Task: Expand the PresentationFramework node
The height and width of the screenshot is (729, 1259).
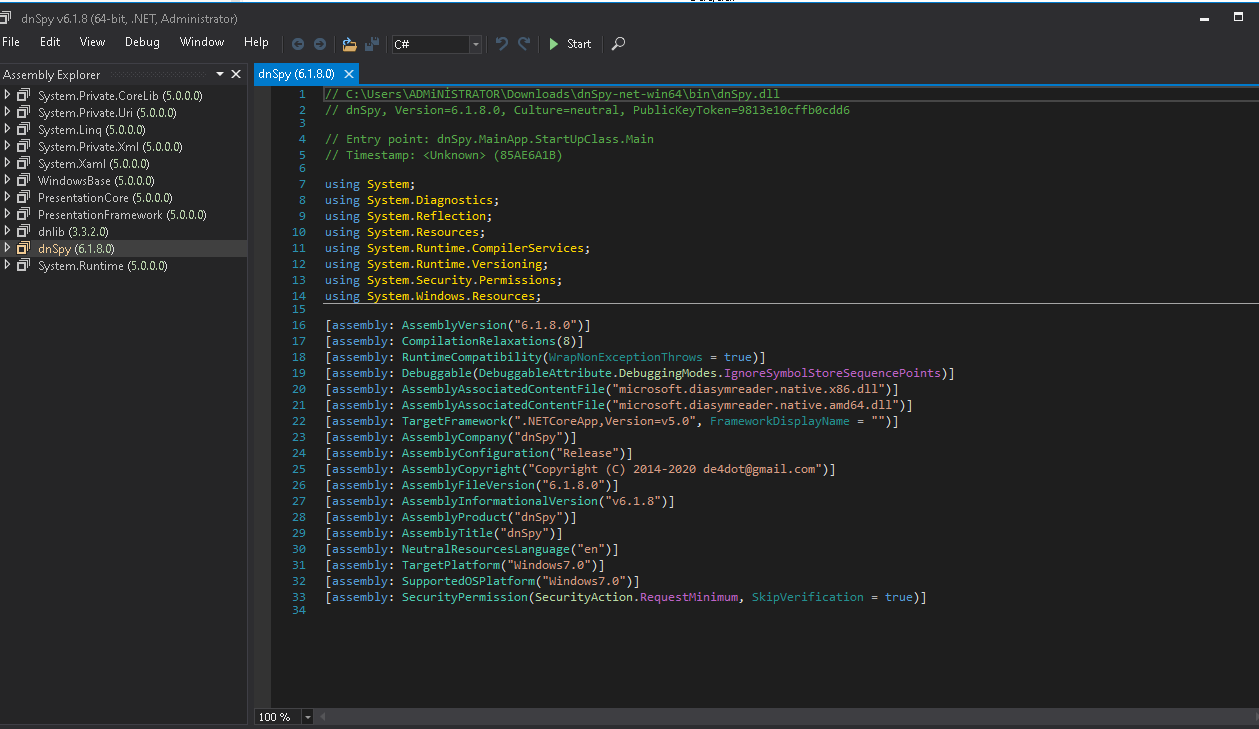Action: click(x=7, y=214)
